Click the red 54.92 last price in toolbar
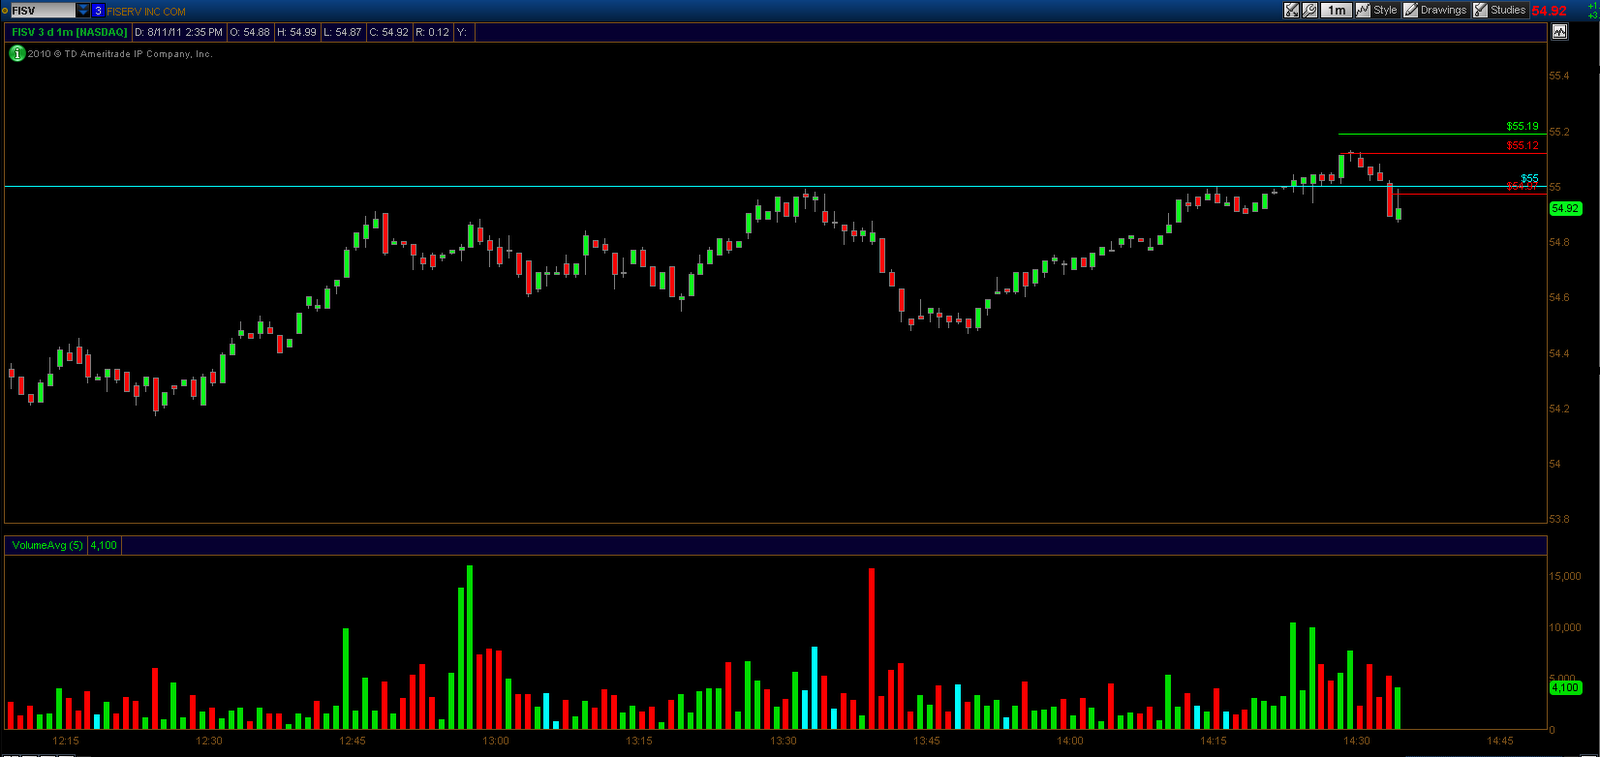The width and height of the screenshot is (1600, 757). pos(1549,11)
